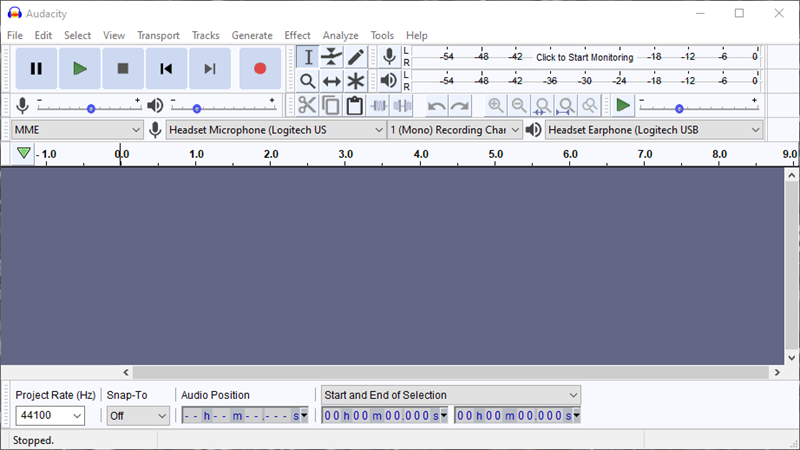Open the Edit menu
This screenshot has width=800, height=450.
43,36
